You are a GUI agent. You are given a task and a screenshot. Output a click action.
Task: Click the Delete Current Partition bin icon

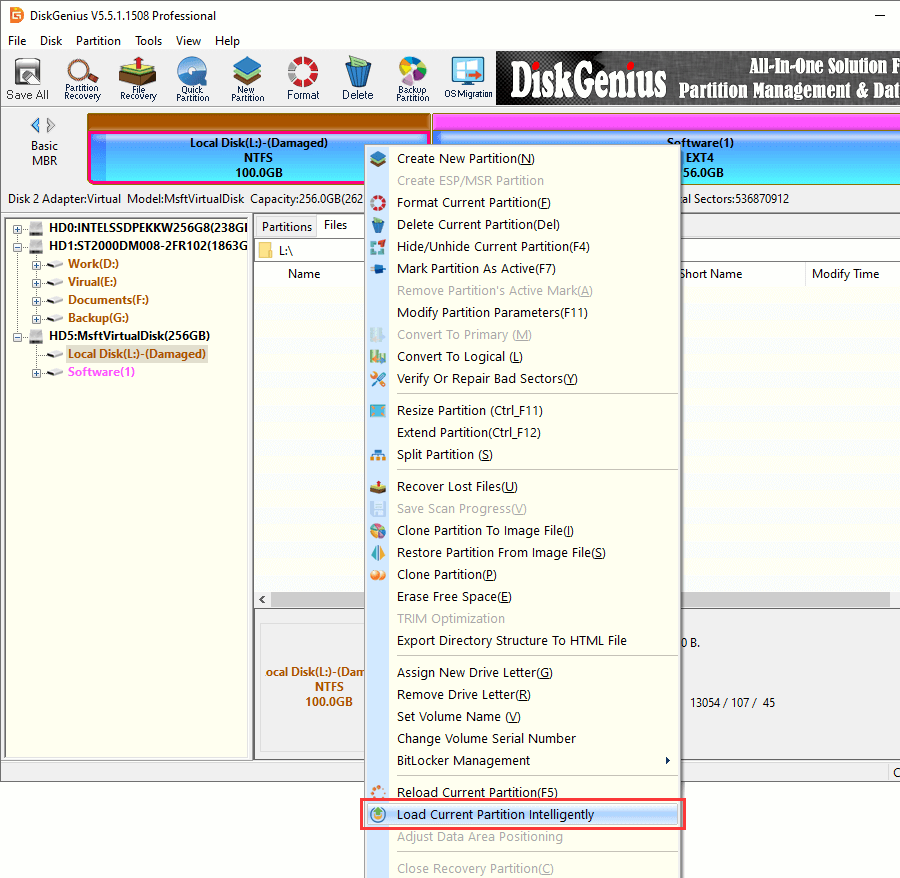coord(378,225)
